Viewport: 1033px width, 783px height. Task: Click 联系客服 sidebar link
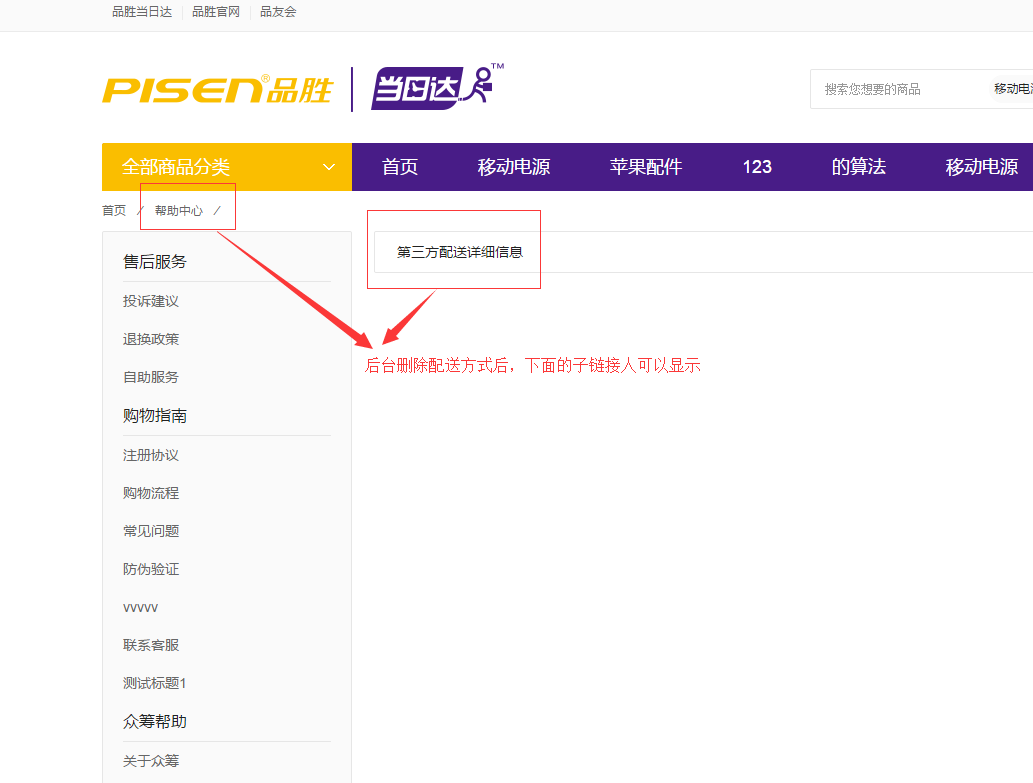[x=151, y=645]
